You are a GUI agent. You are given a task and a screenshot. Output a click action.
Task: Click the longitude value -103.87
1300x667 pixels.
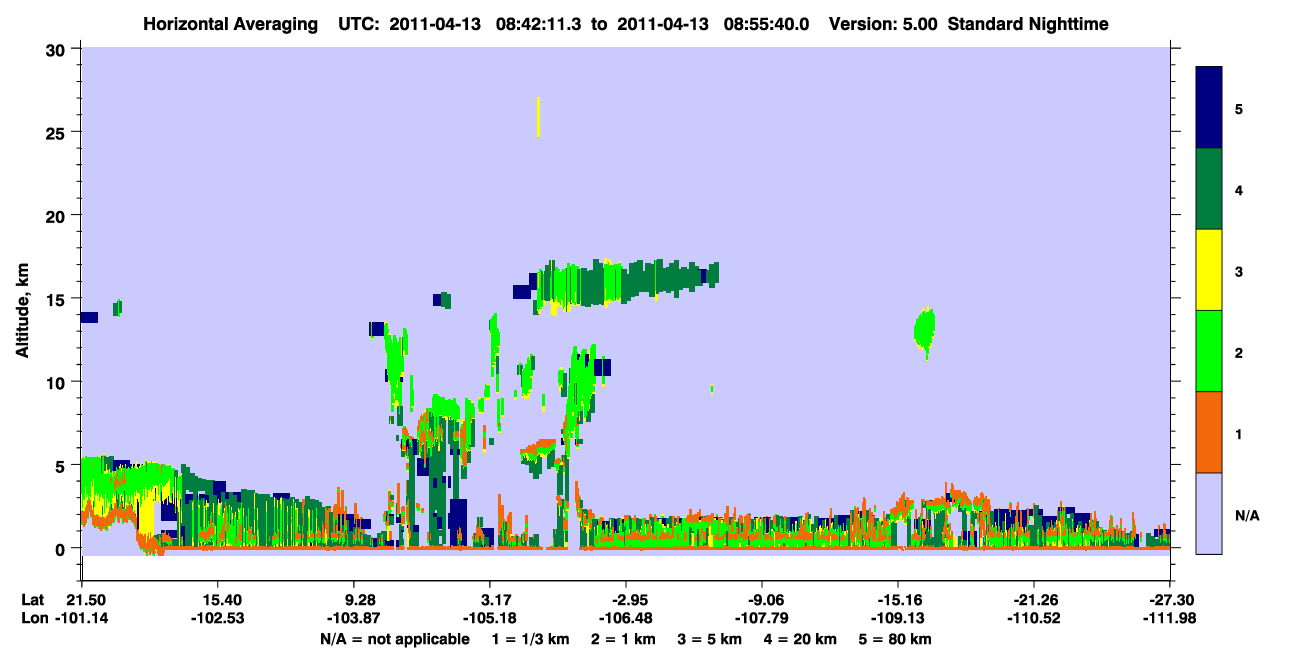click(354, 618)
